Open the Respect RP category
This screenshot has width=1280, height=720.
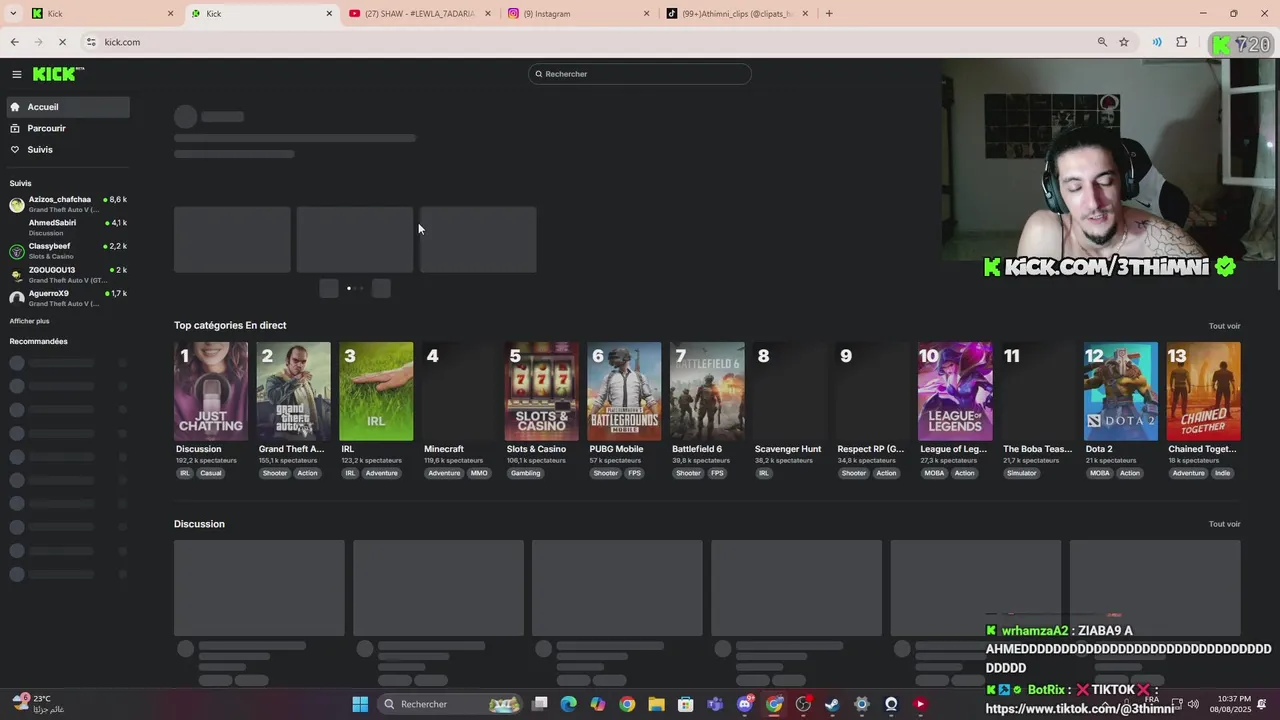[872, 391]
